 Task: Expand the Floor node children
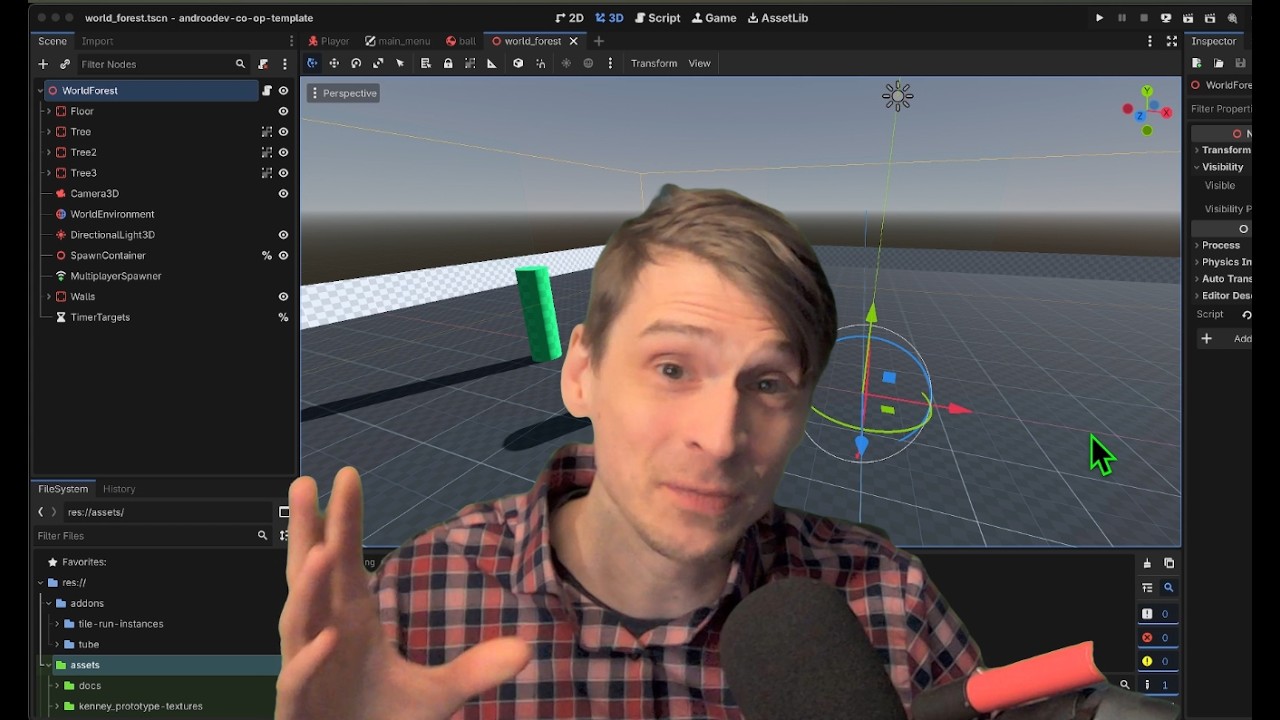[x=48, y=111]
